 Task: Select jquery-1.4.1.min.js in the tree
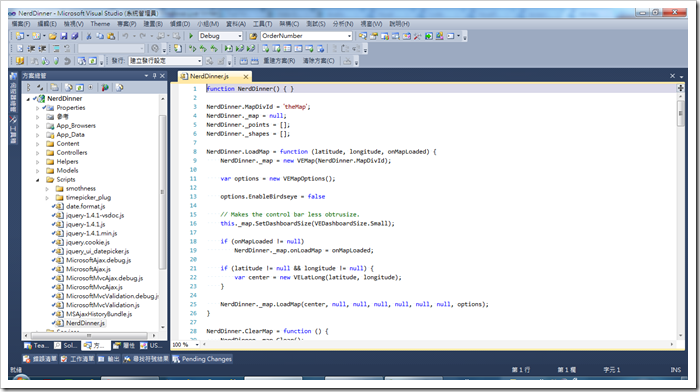[x=92, y=233]
